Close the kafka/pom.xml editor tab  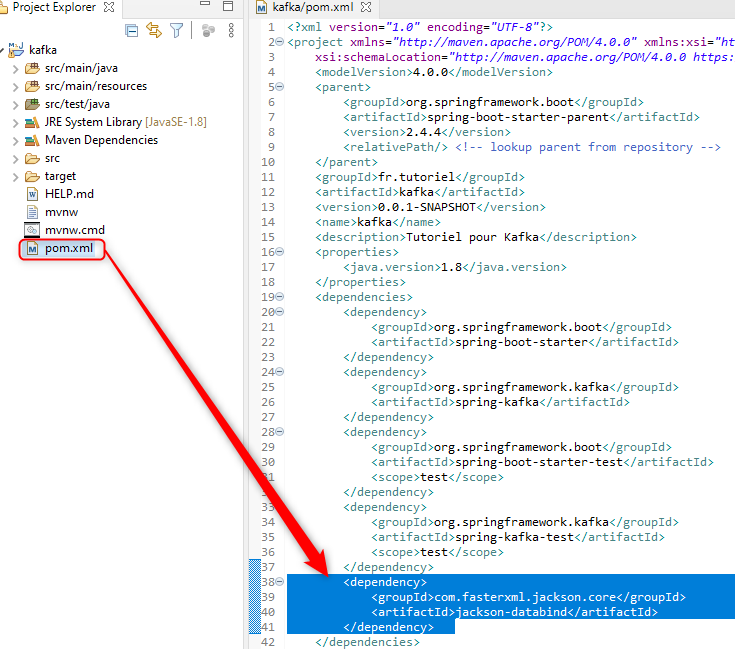tap(364, 8)
